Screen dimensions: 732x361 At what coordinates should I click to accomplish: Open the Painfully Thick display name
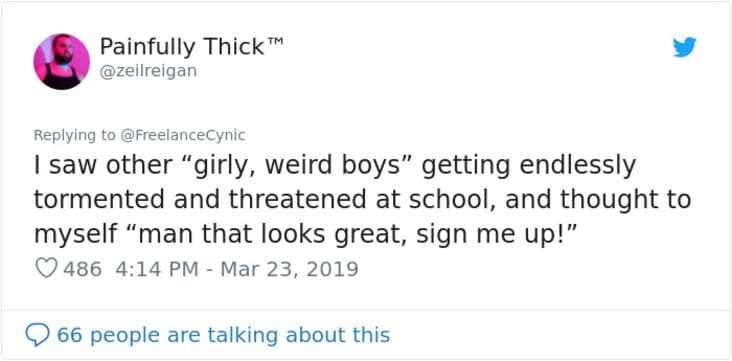182,47
